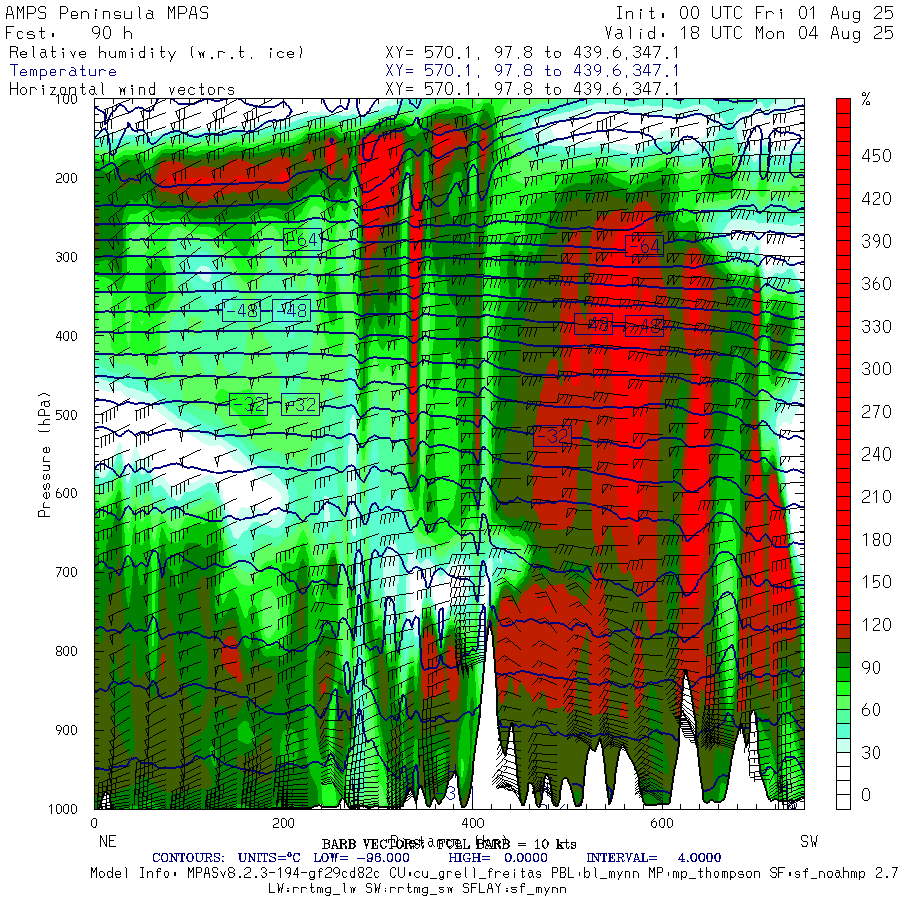Click the -64 contour label in the red area

645,246
